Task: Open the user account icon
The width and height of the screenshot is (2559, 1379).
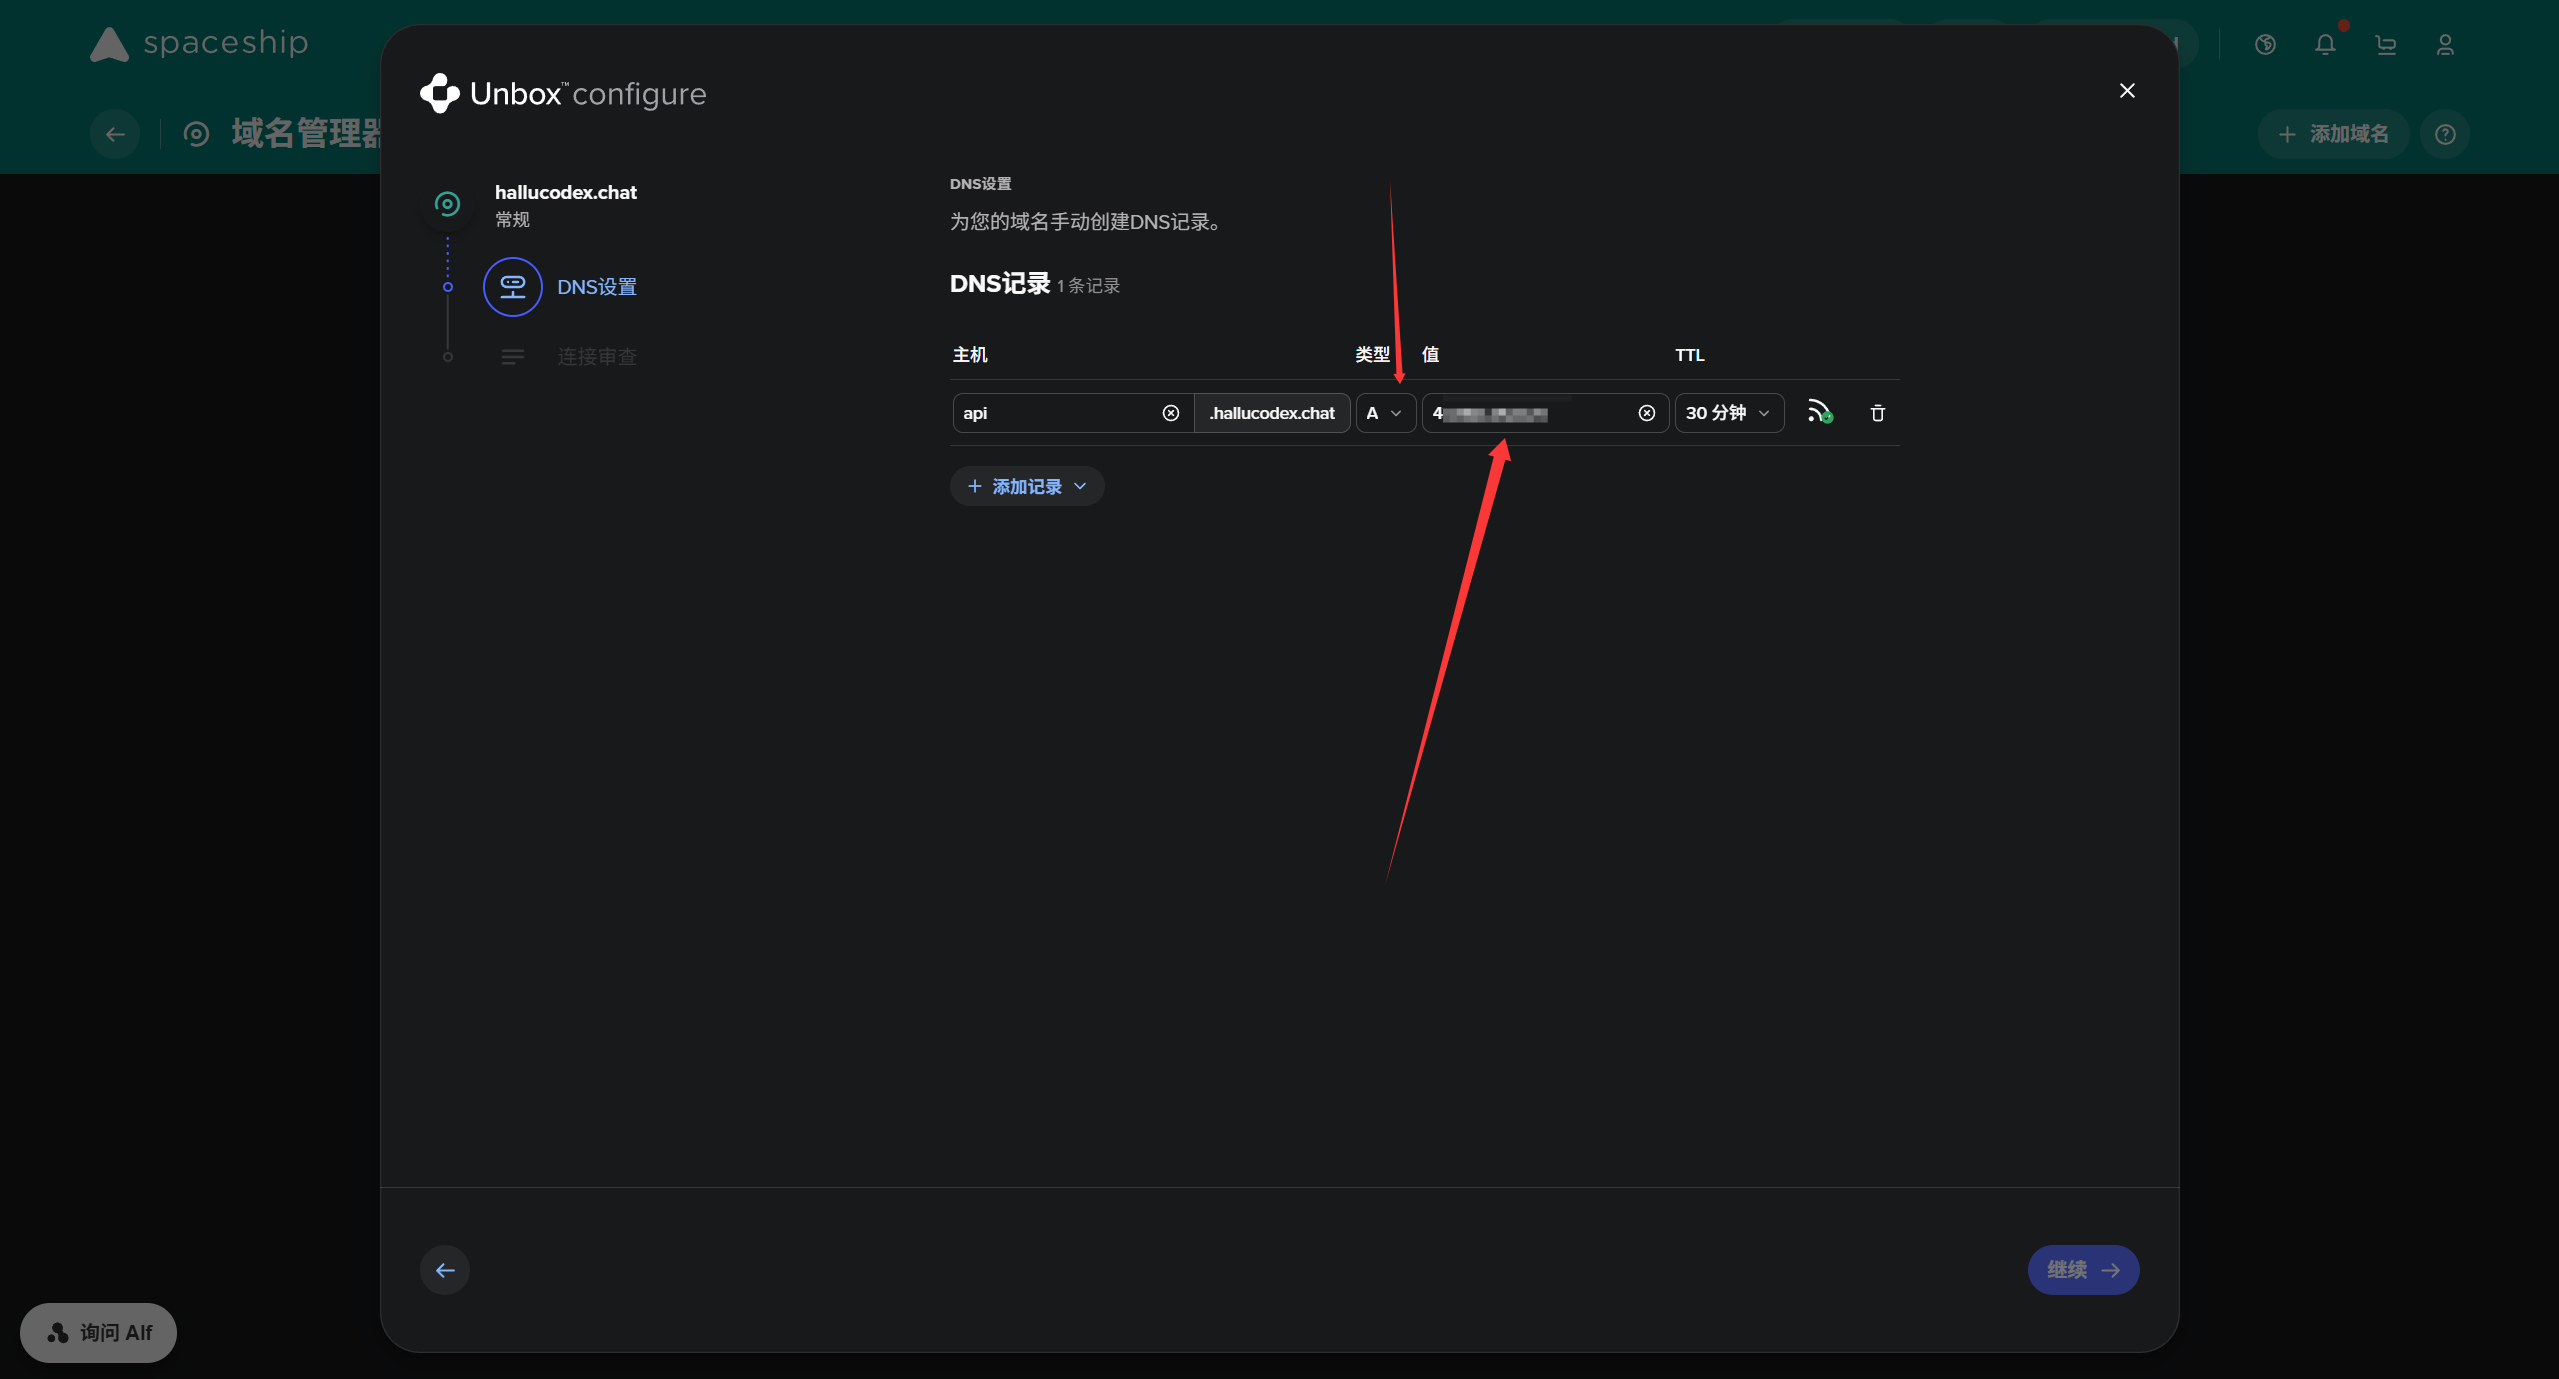Action: [2445, 45]
